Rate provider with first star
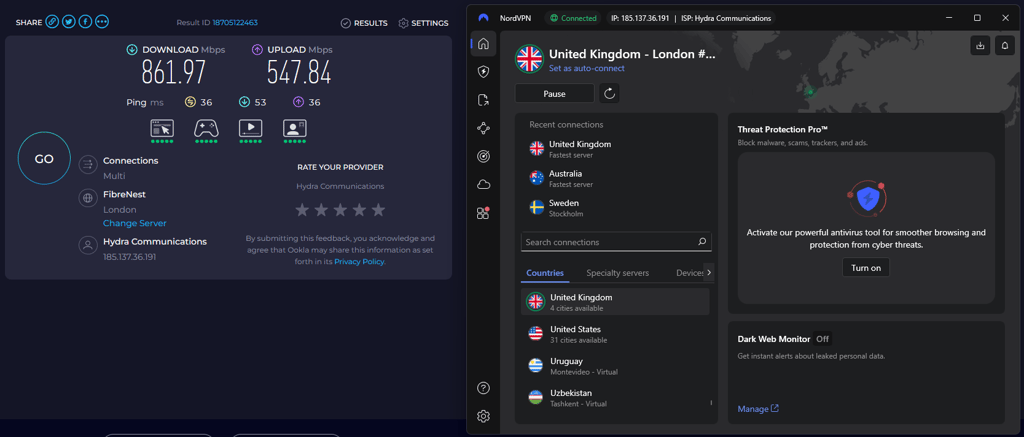The height and width of the screenshot is (437, 1024). (x=302, y=210)
